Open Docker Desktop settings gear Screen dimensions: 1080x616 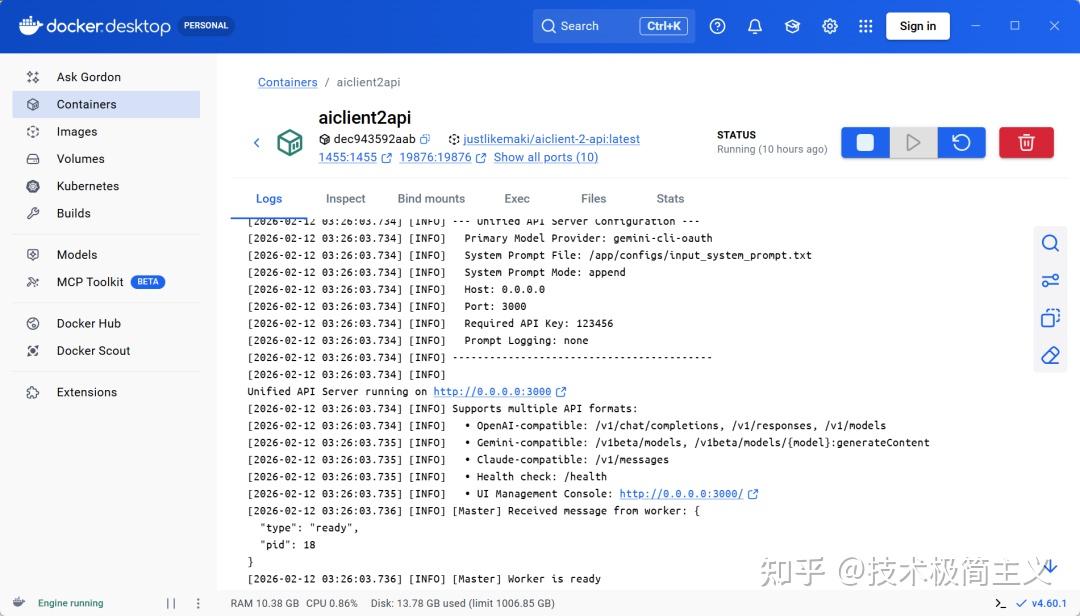pyautogui.click(x=830, y=27)
